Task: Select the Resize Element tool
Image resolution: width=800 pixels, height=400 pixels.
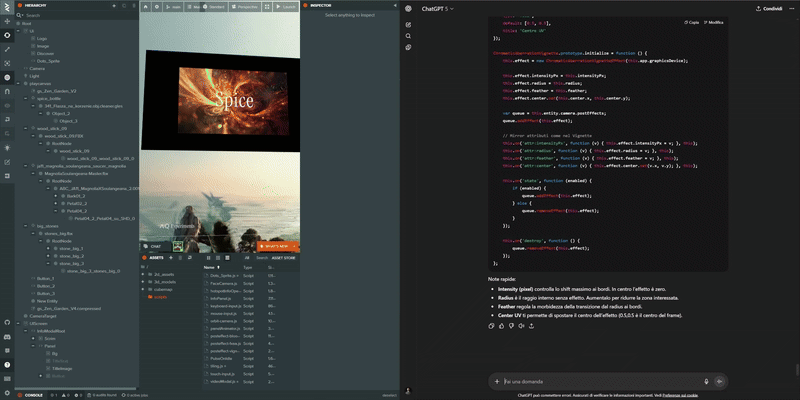Action: click(x=7, y=63)
